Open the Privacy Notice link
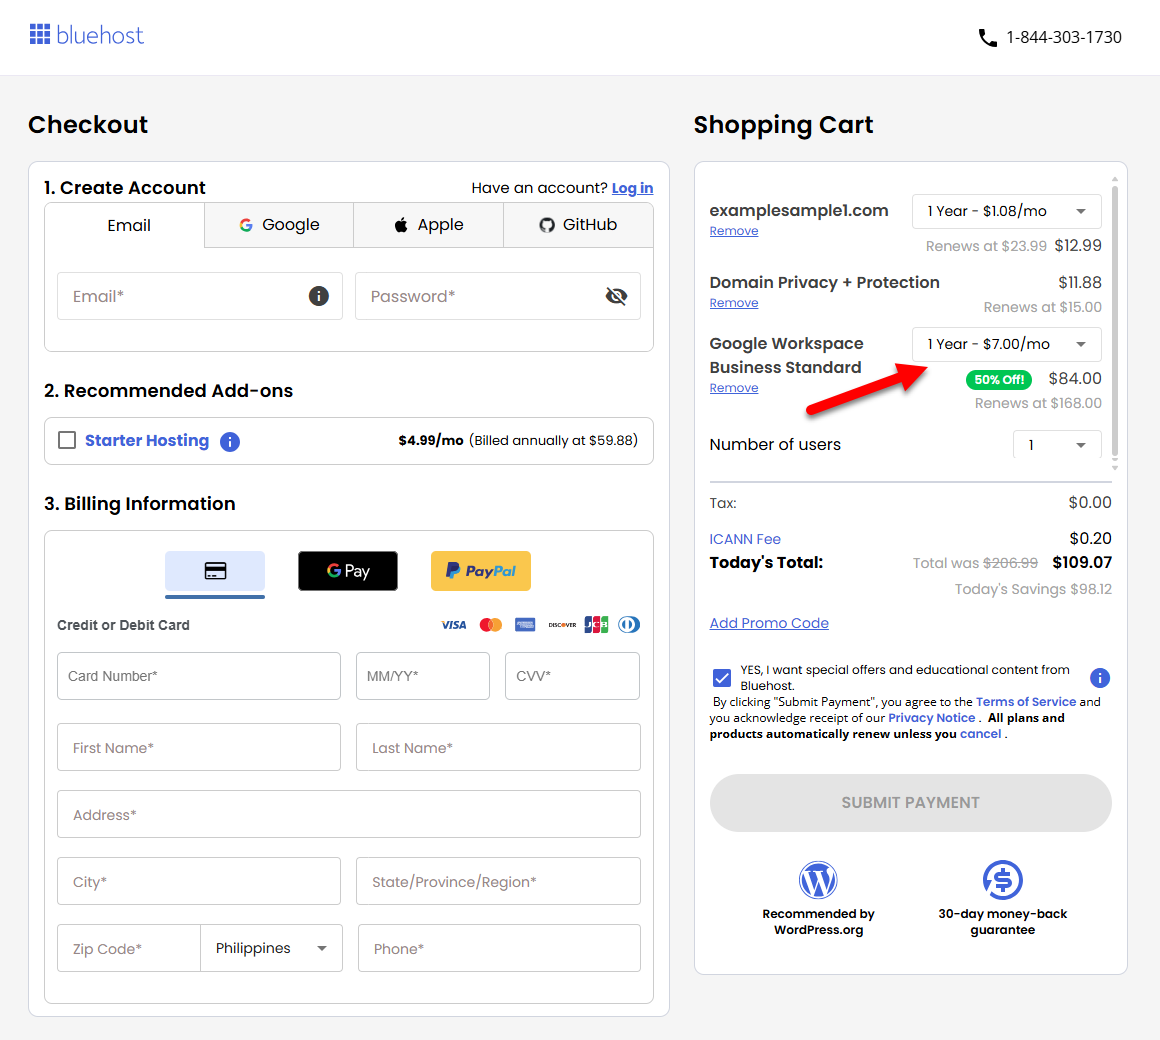The height and width of the screenshot is (1040, 1160). (931, 718)
